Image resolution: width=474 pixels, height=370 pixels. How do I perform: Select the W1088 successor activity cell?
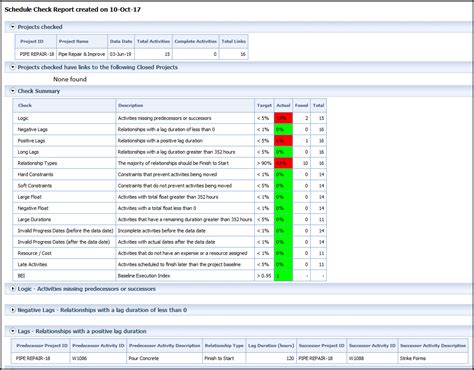coord(372,358)
